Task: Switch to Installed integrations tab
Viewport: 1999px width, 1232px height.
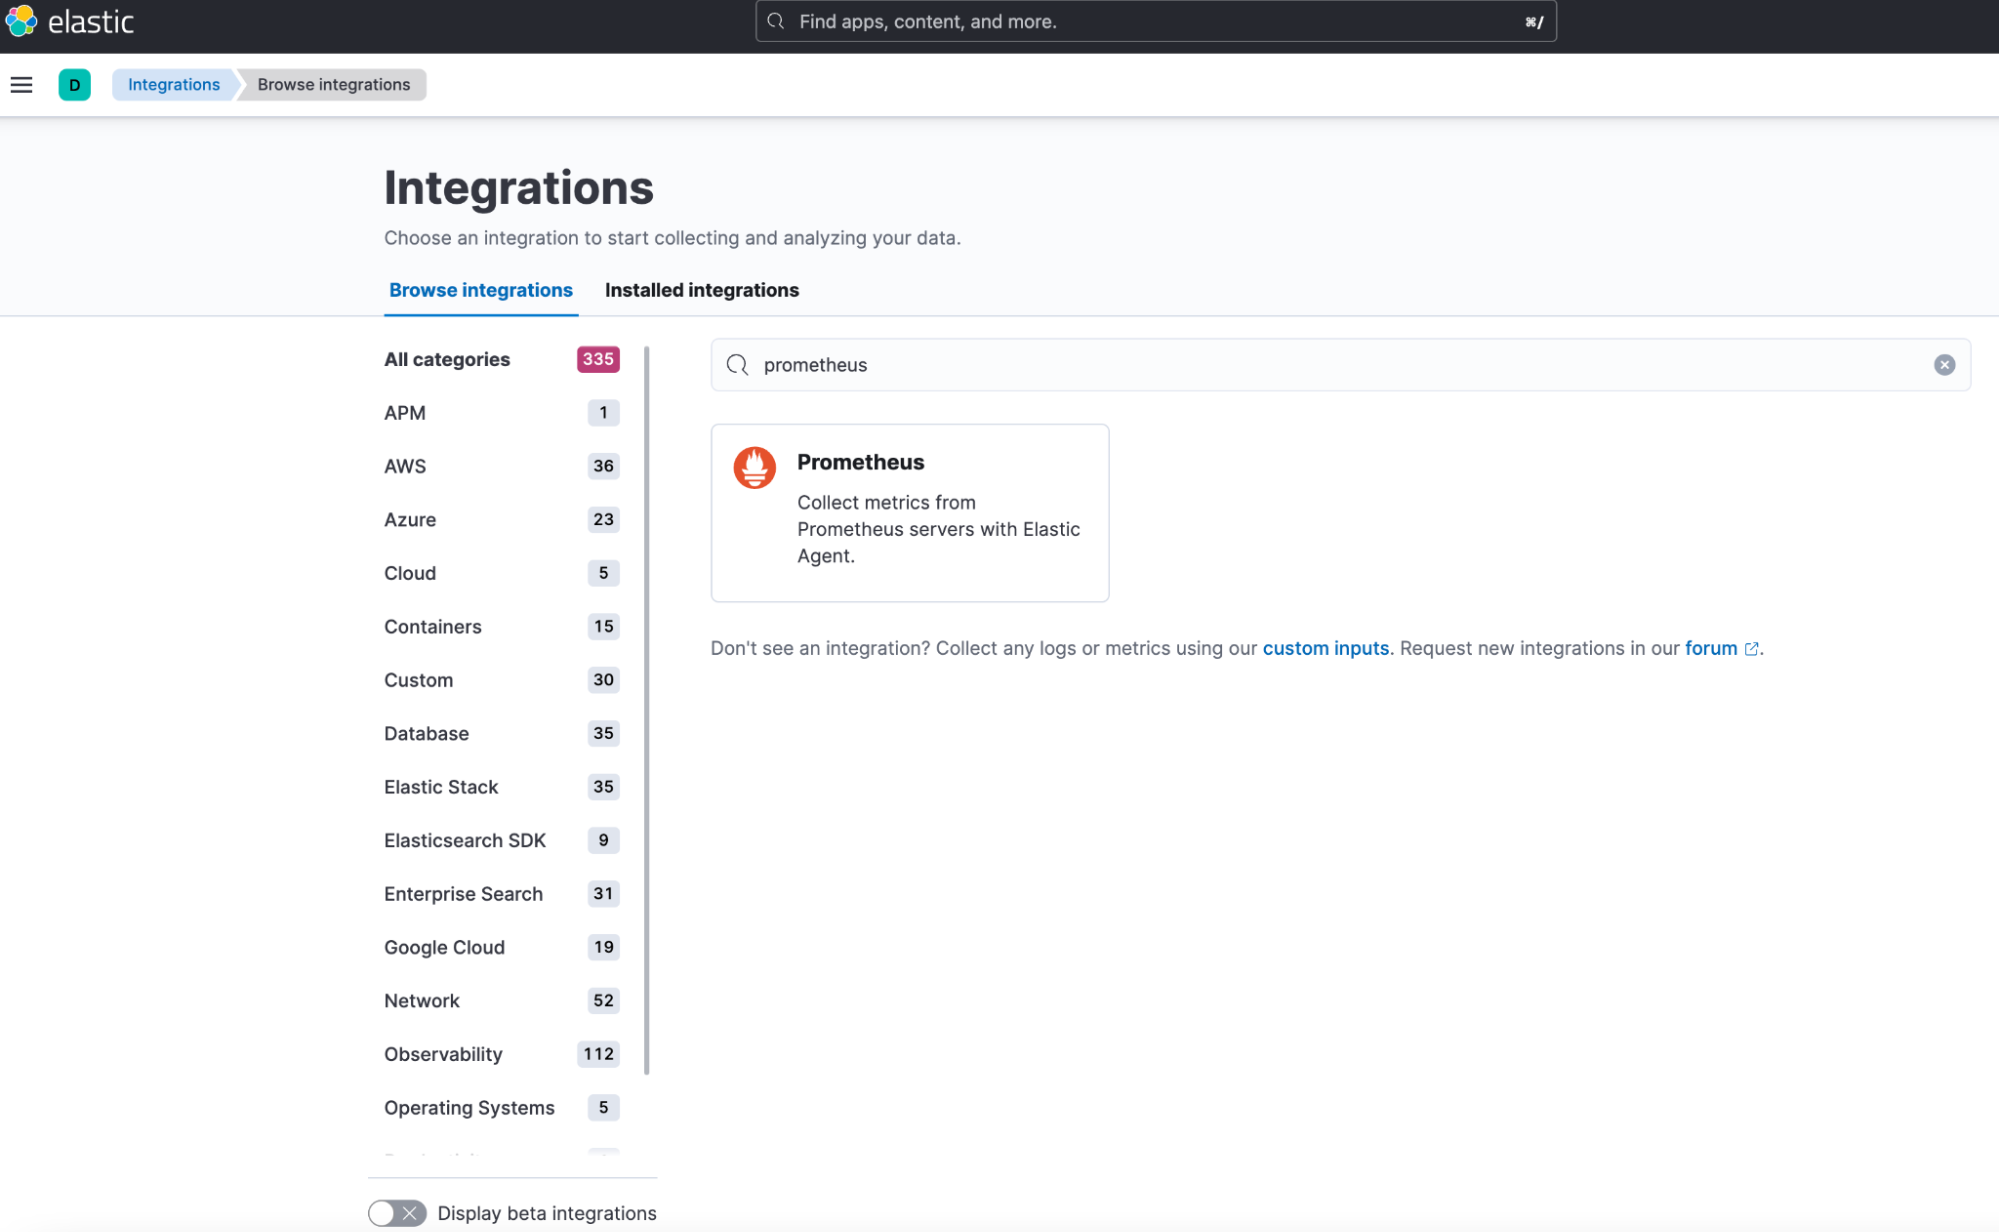Action: point(701,290)
